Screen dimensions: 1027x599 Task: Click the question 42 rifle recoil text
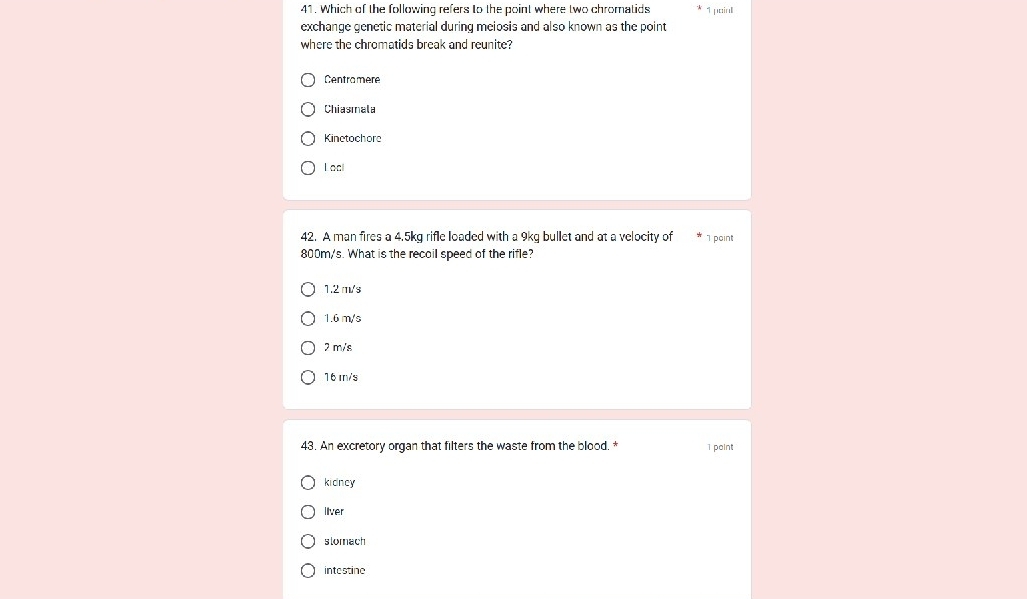tap(487, 245)
